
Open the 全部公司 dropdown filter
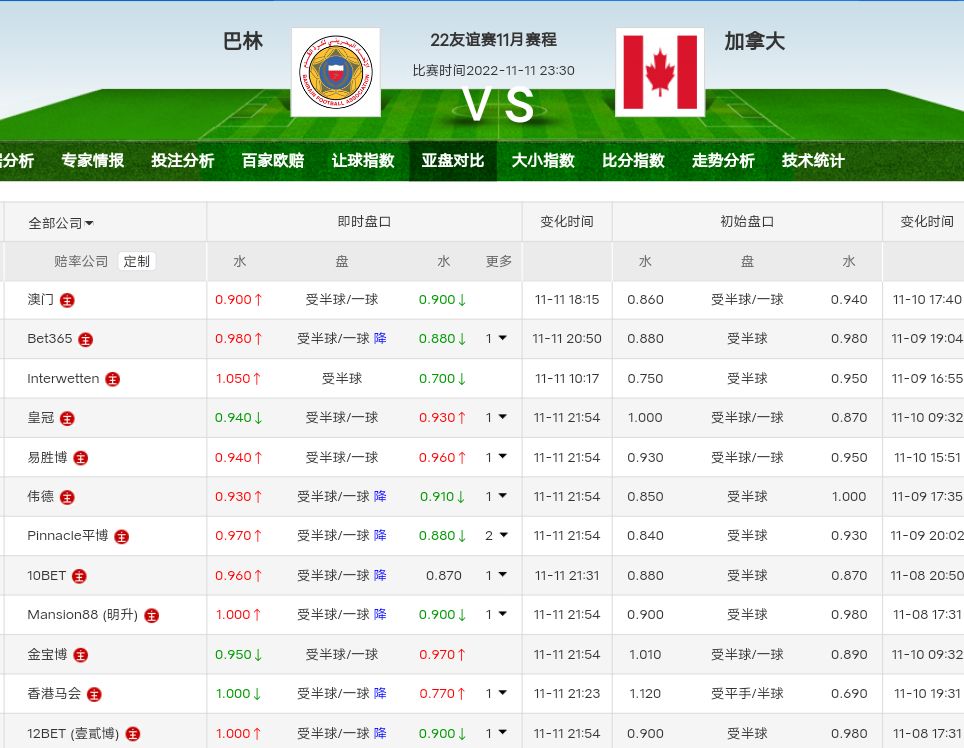[61, 223]
